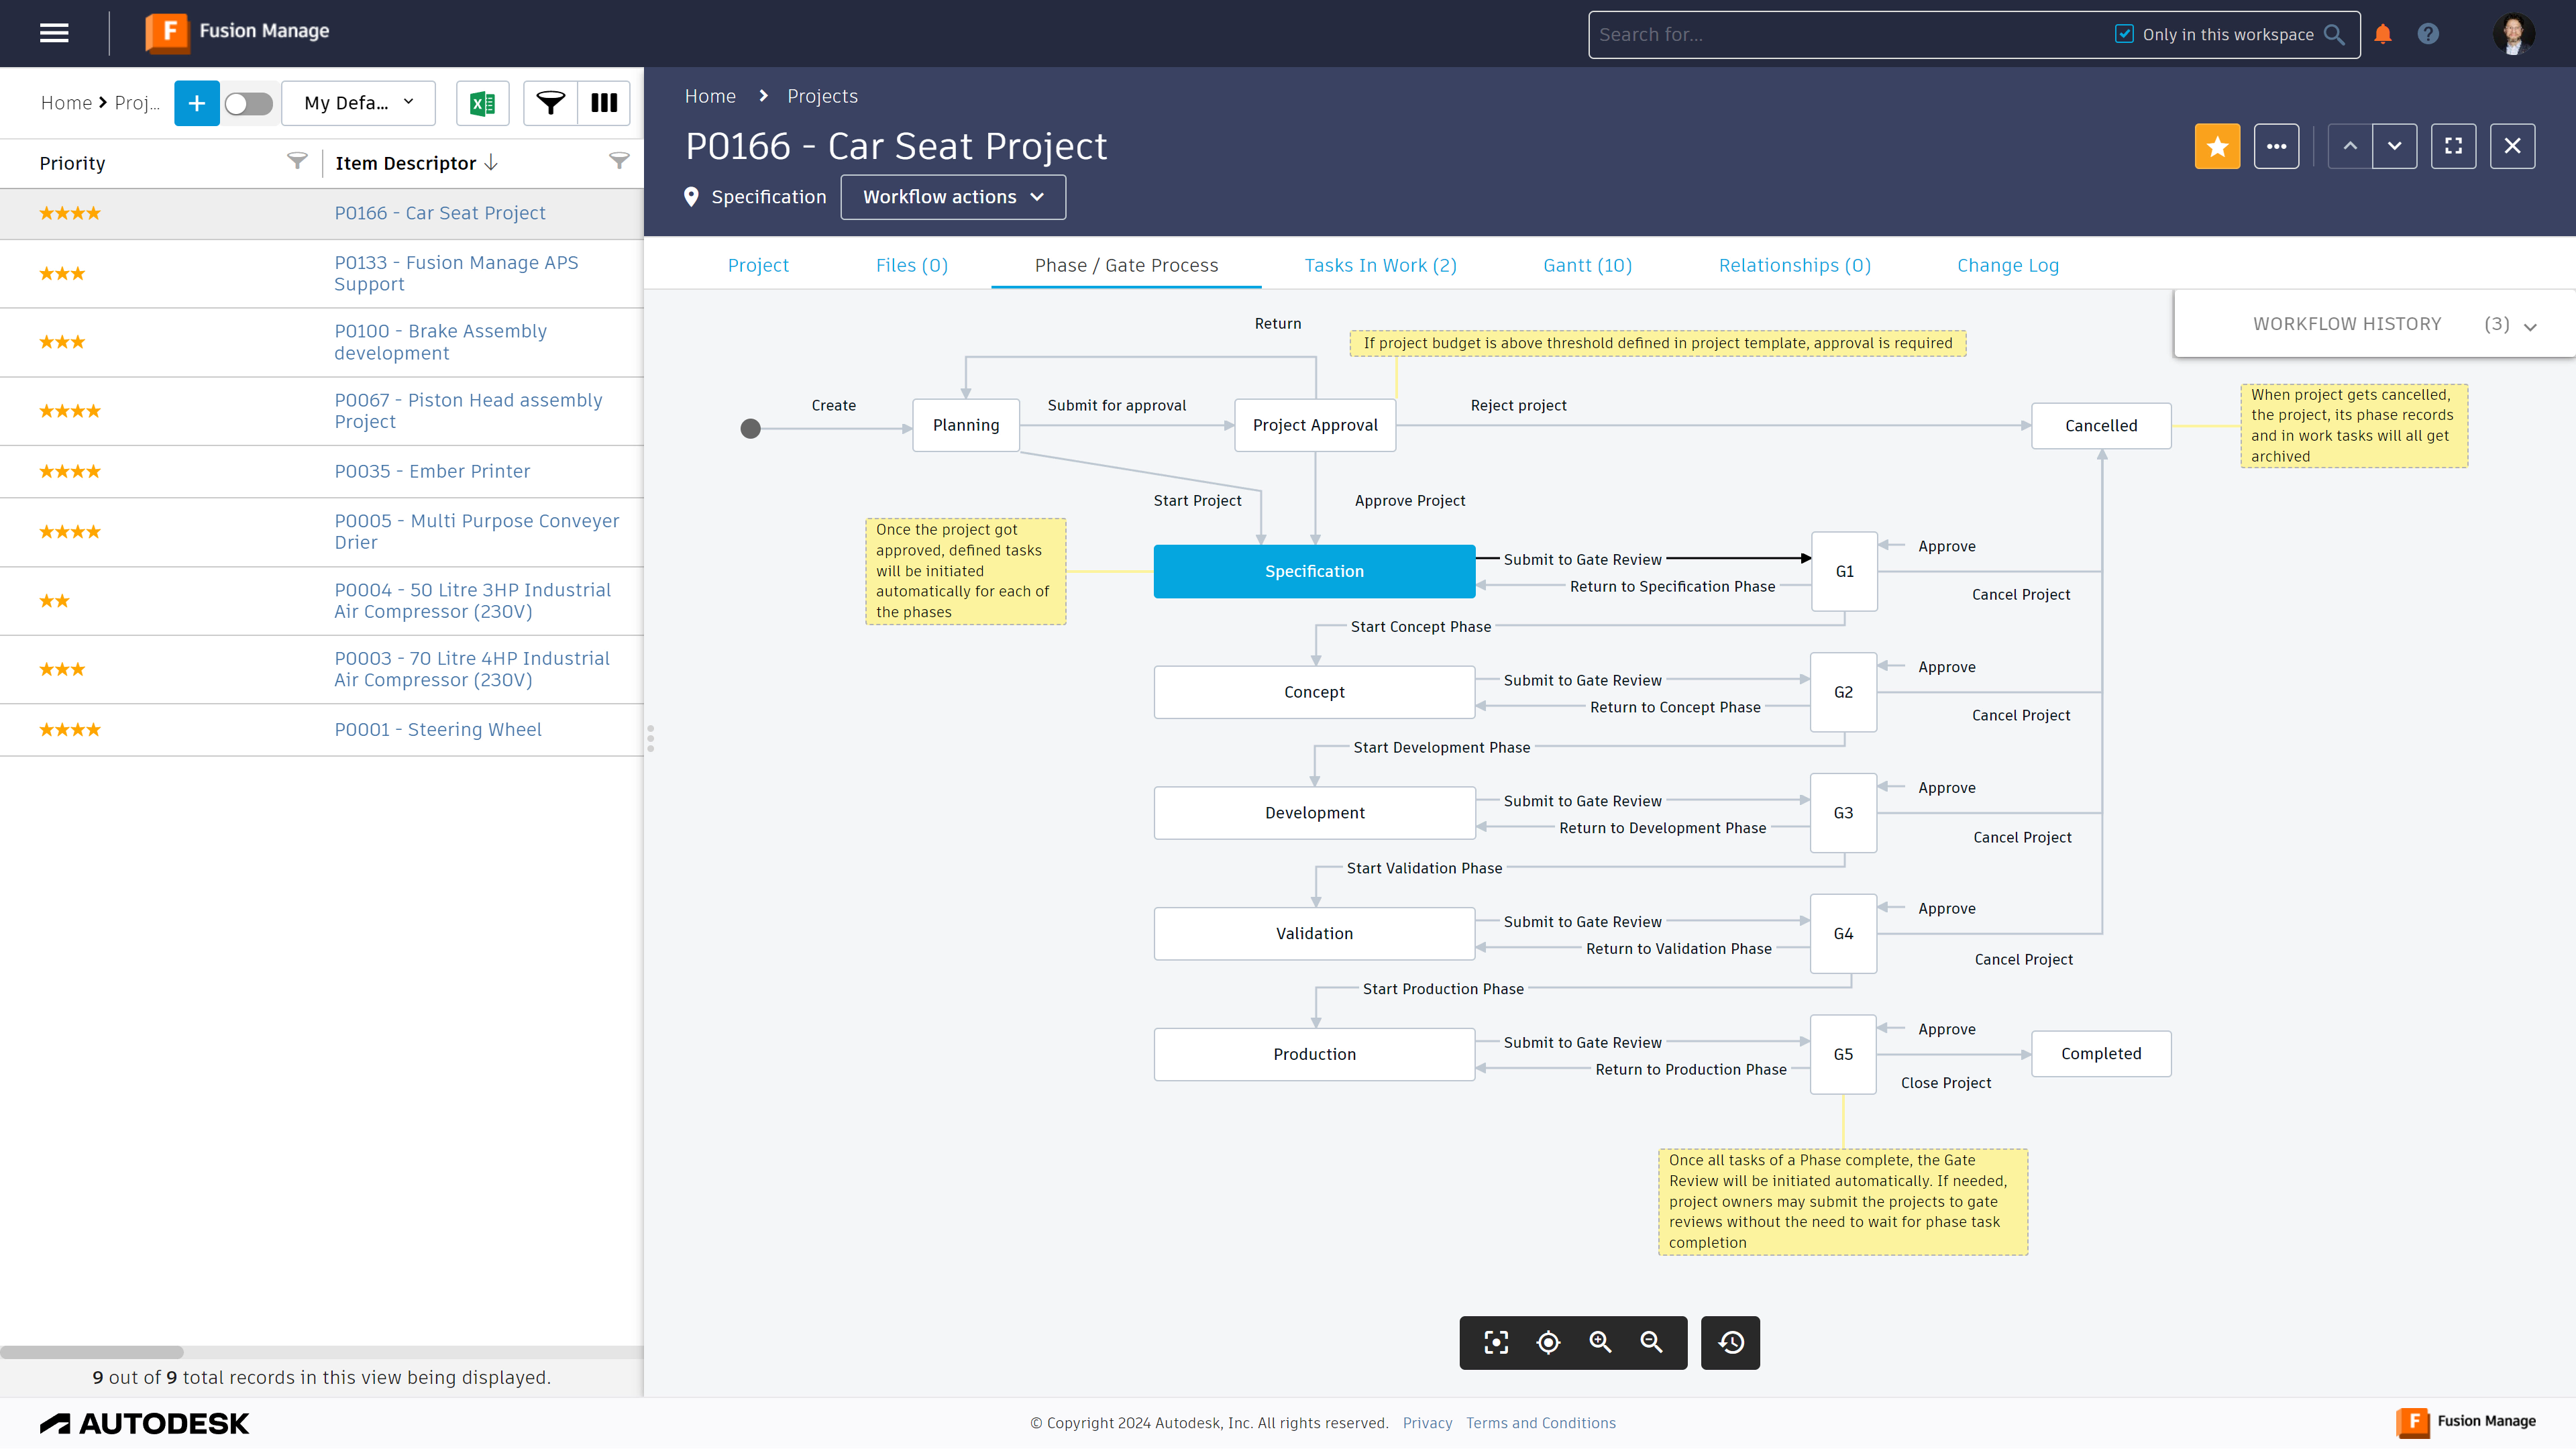Toggle the switch next to the add button
The height and width of the screenshot is (1449, 2576).
pyautogui.click(x=249, y=103)
